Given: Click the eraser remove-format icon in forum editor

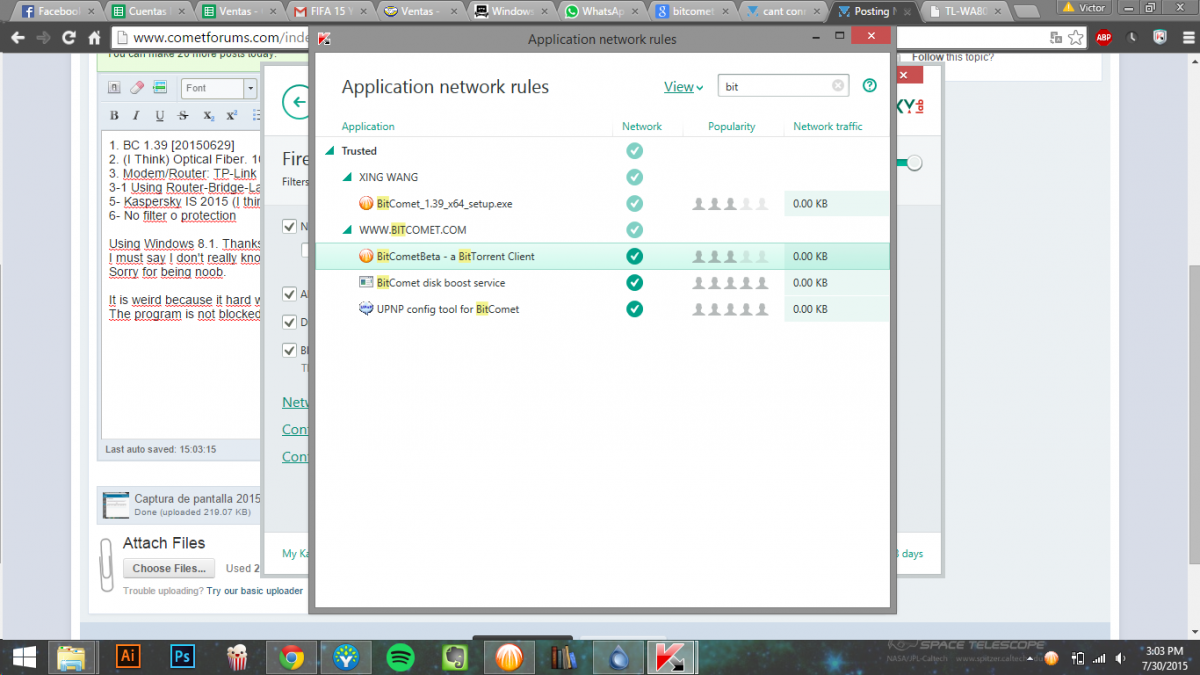Looking at the screenshot, I should click(x=138, y=88).
